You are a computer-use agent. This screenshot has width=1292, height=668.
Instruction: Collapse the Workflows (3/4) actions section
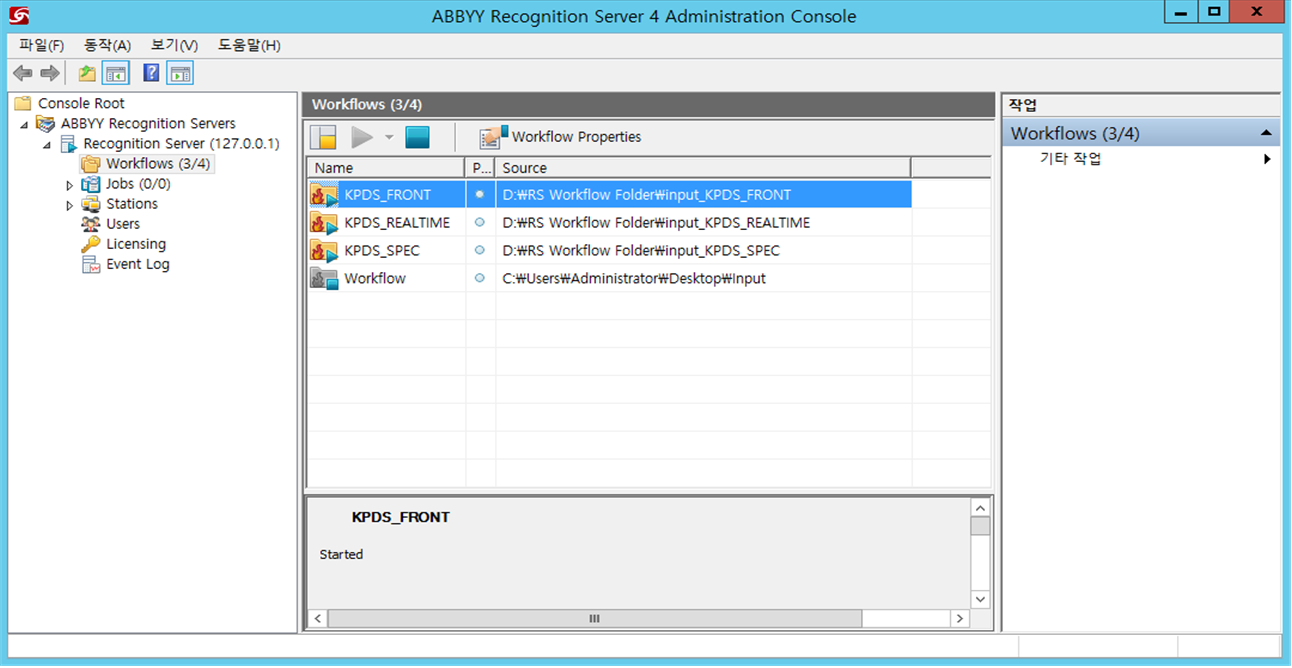1266,133
